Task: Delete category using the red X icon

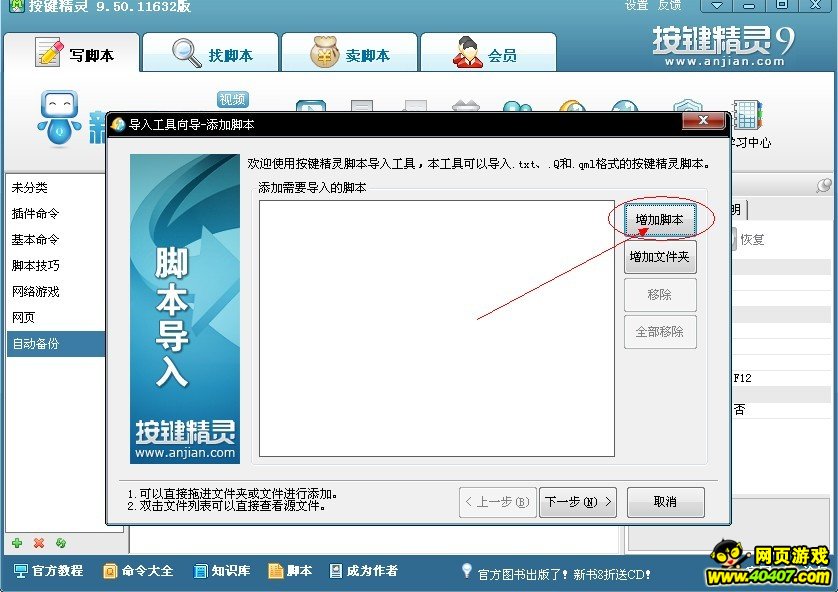Action: (x=39, y=543)
